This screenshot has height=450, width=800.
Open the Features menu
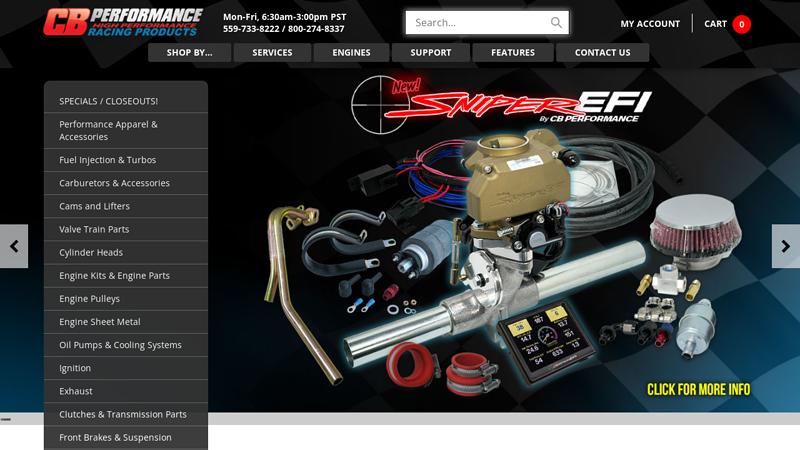click(513, 53)
